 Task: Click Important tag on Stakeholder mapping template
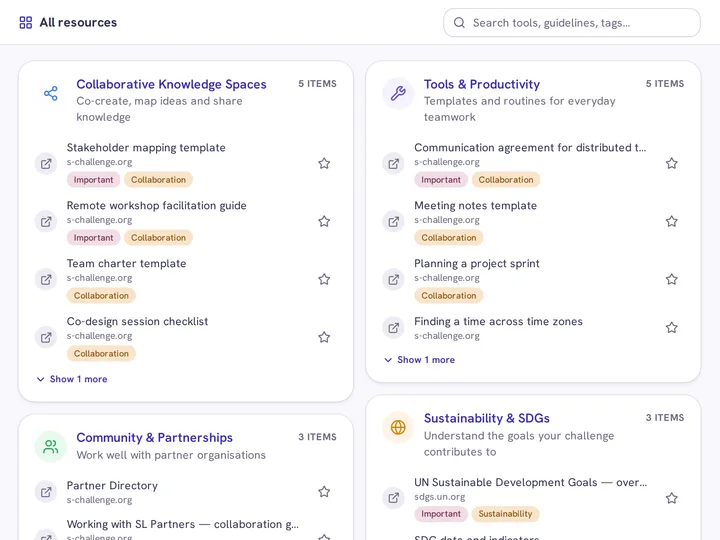[x=93, y=180]
